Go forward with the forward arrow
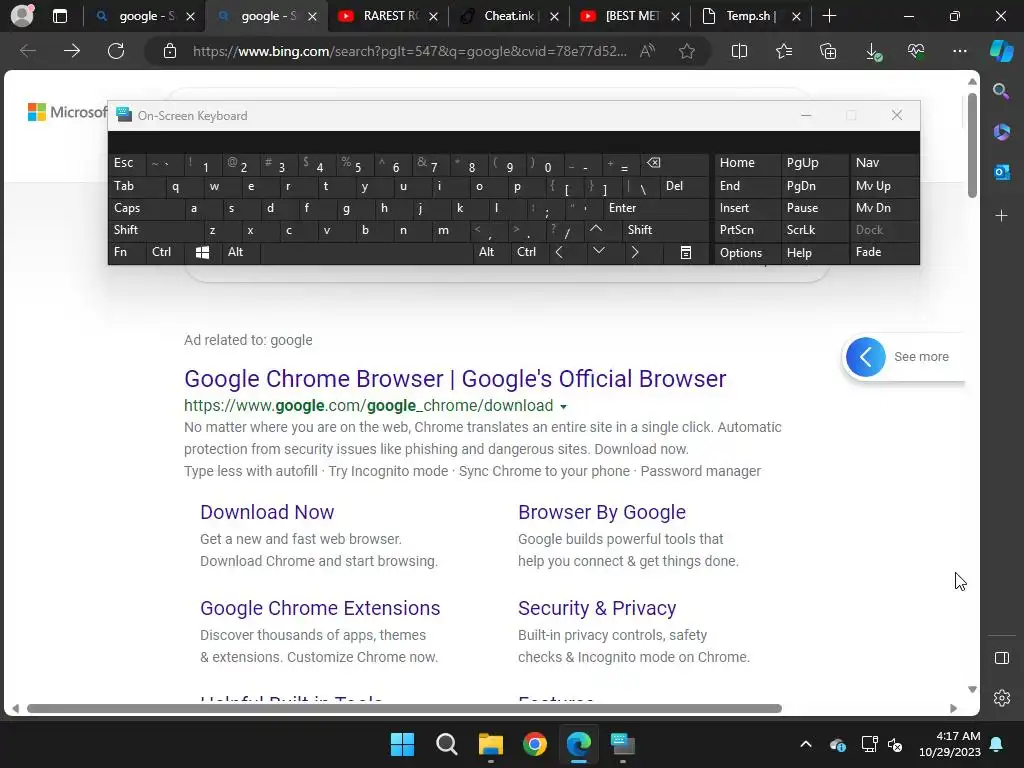The height and width of the screenshot is (768, 1024). 72,51
